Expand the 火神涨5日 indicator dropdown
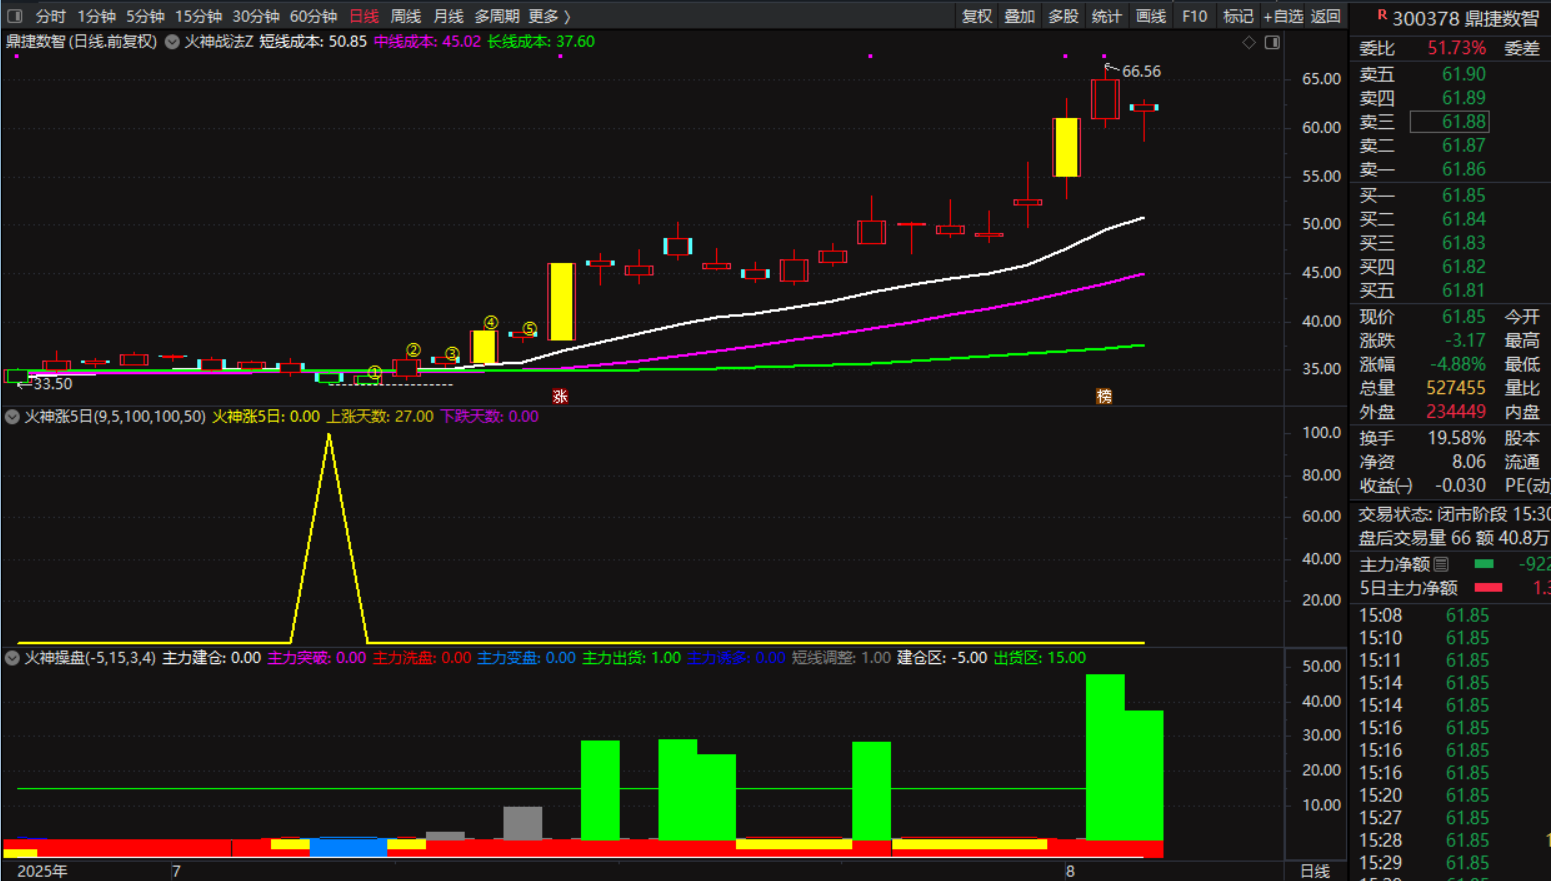1551x881 pixels. click(12, 416)
